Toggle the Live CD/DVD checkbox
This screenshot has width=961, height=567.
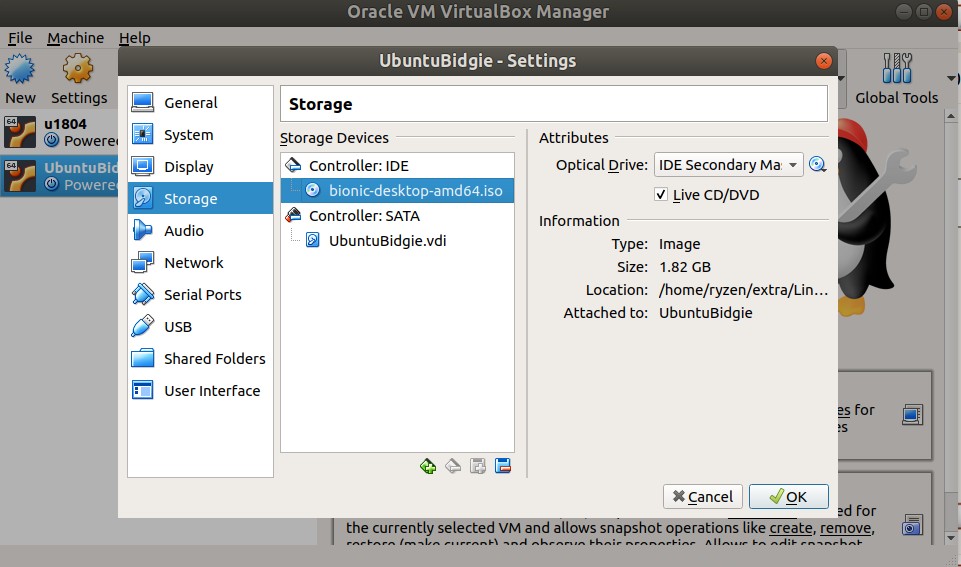pyautogui.click(x=661, y=195)
